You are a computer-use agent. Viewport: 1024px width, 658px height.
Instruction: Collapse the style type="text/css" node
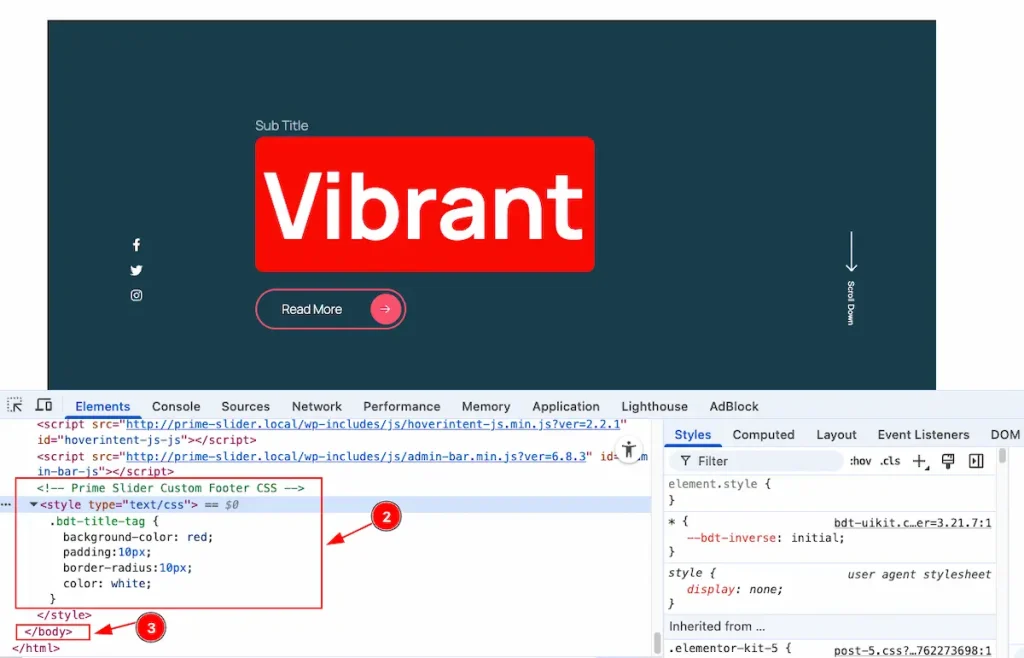click(x=33, y=505)
